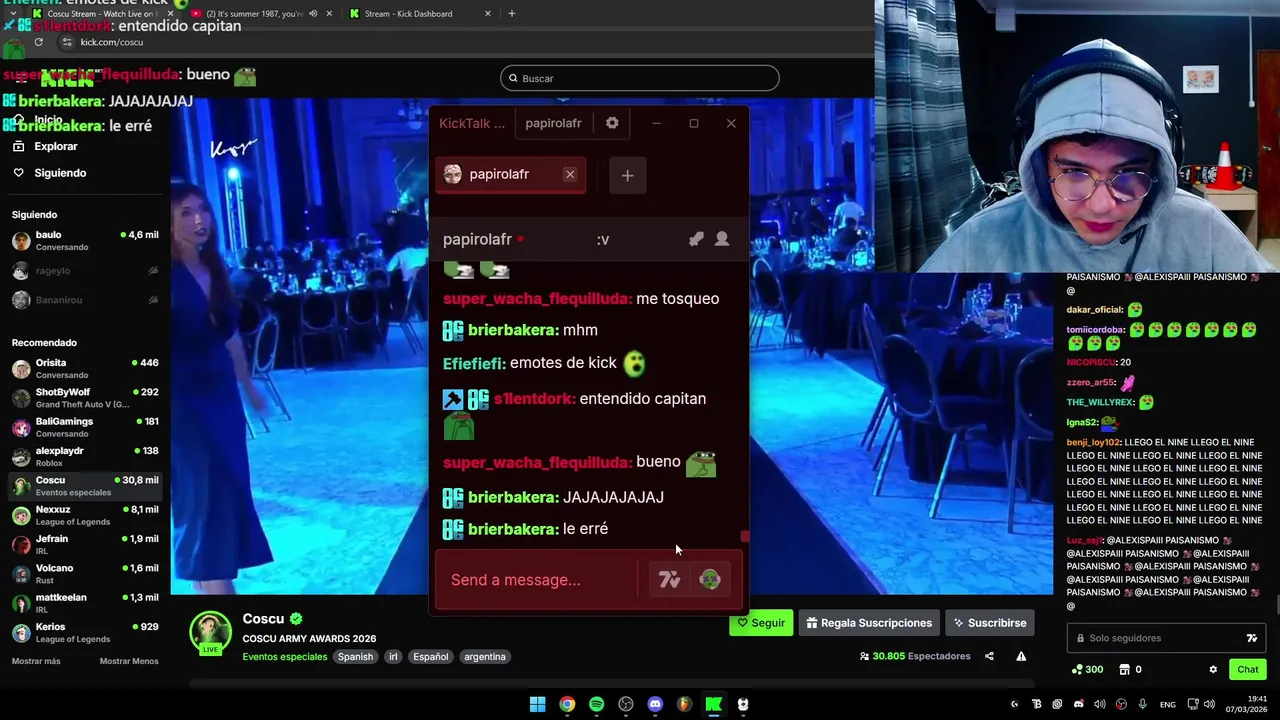This screenshot has width=1280, height=720.
Task: Open Kerios recommended channel
Action: tap(85, 632)
